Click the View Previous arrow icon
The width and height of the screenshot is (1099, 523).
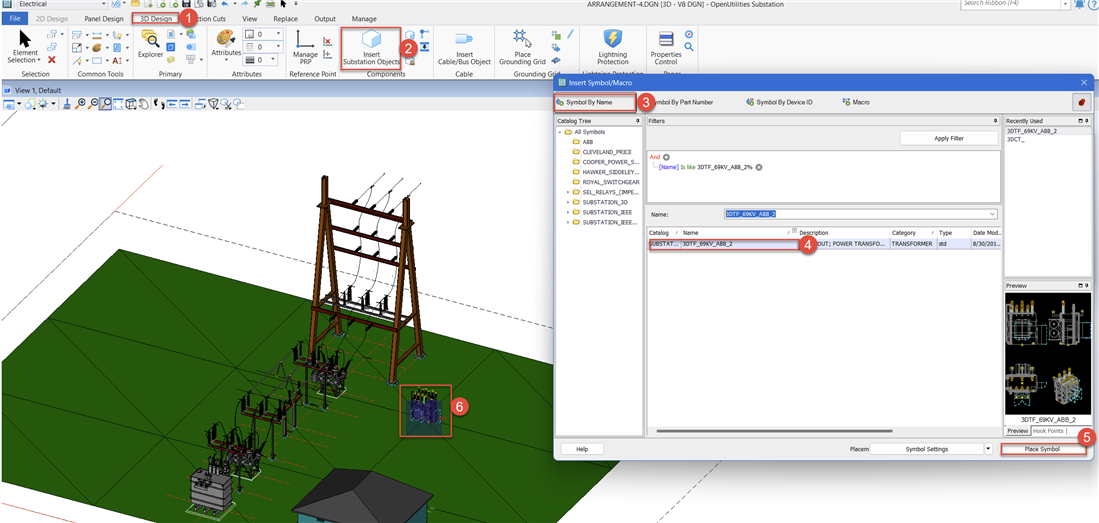(170, 104)
